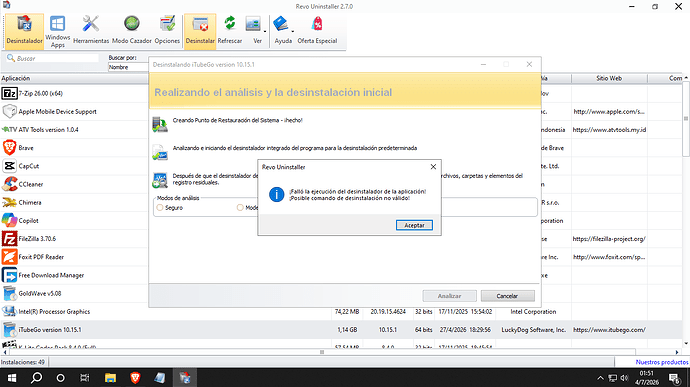Open Windows taskbar search
The width and height of the screenshot is (690, 387).
tap(37, 378)
